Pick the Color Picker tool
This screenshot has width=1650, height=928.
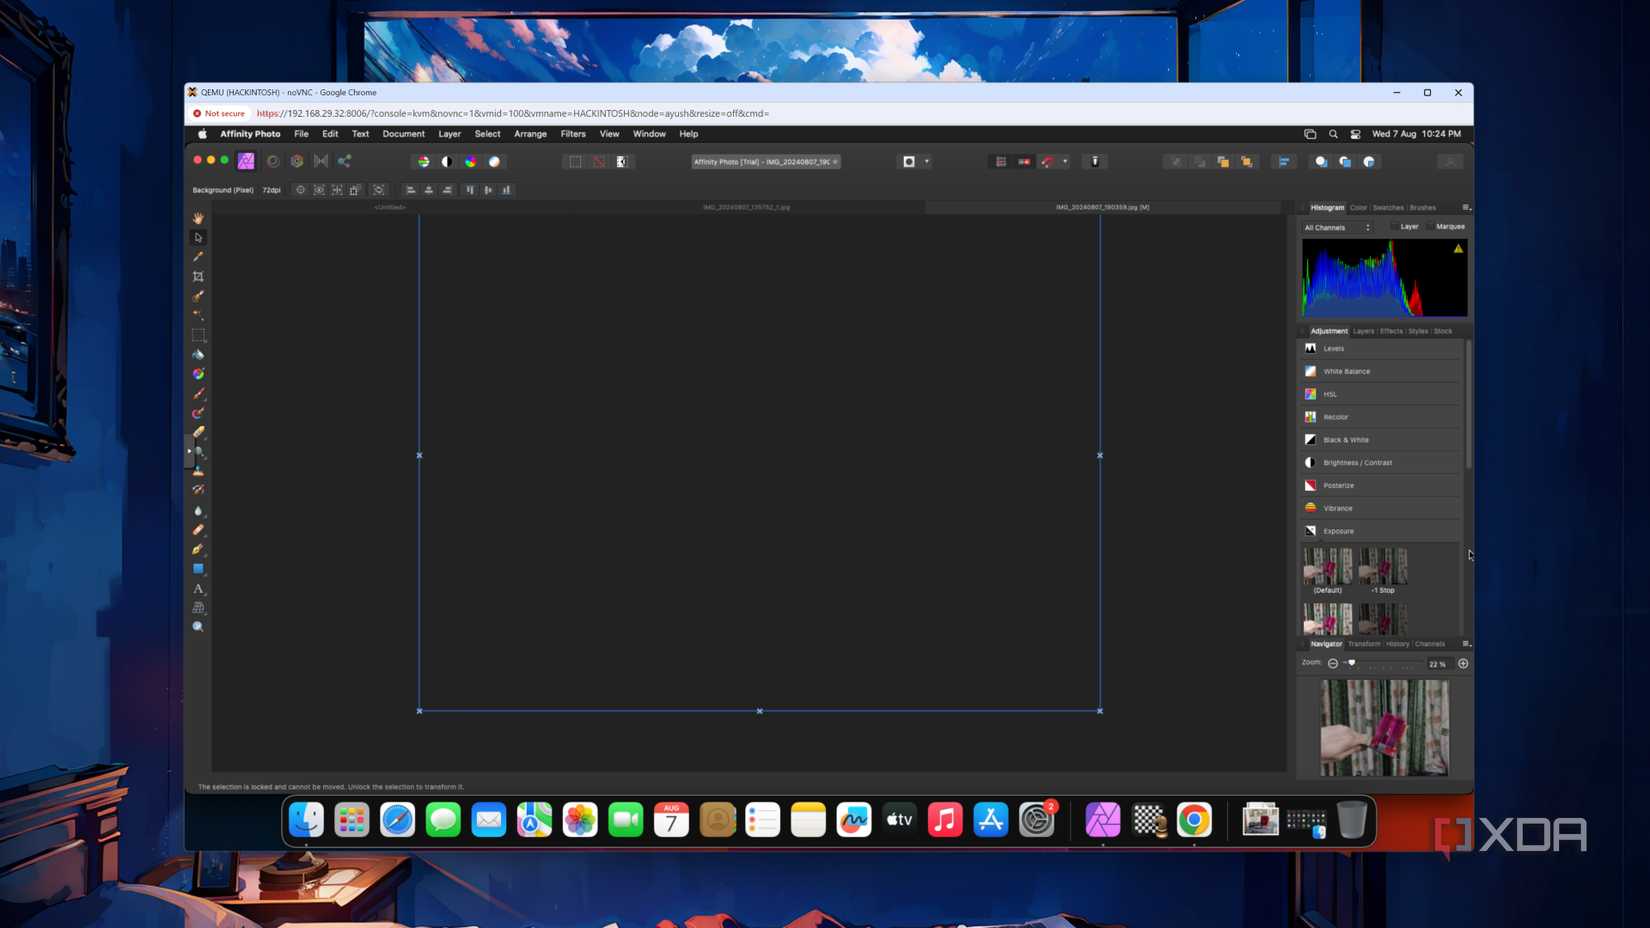tap(199, 257)
